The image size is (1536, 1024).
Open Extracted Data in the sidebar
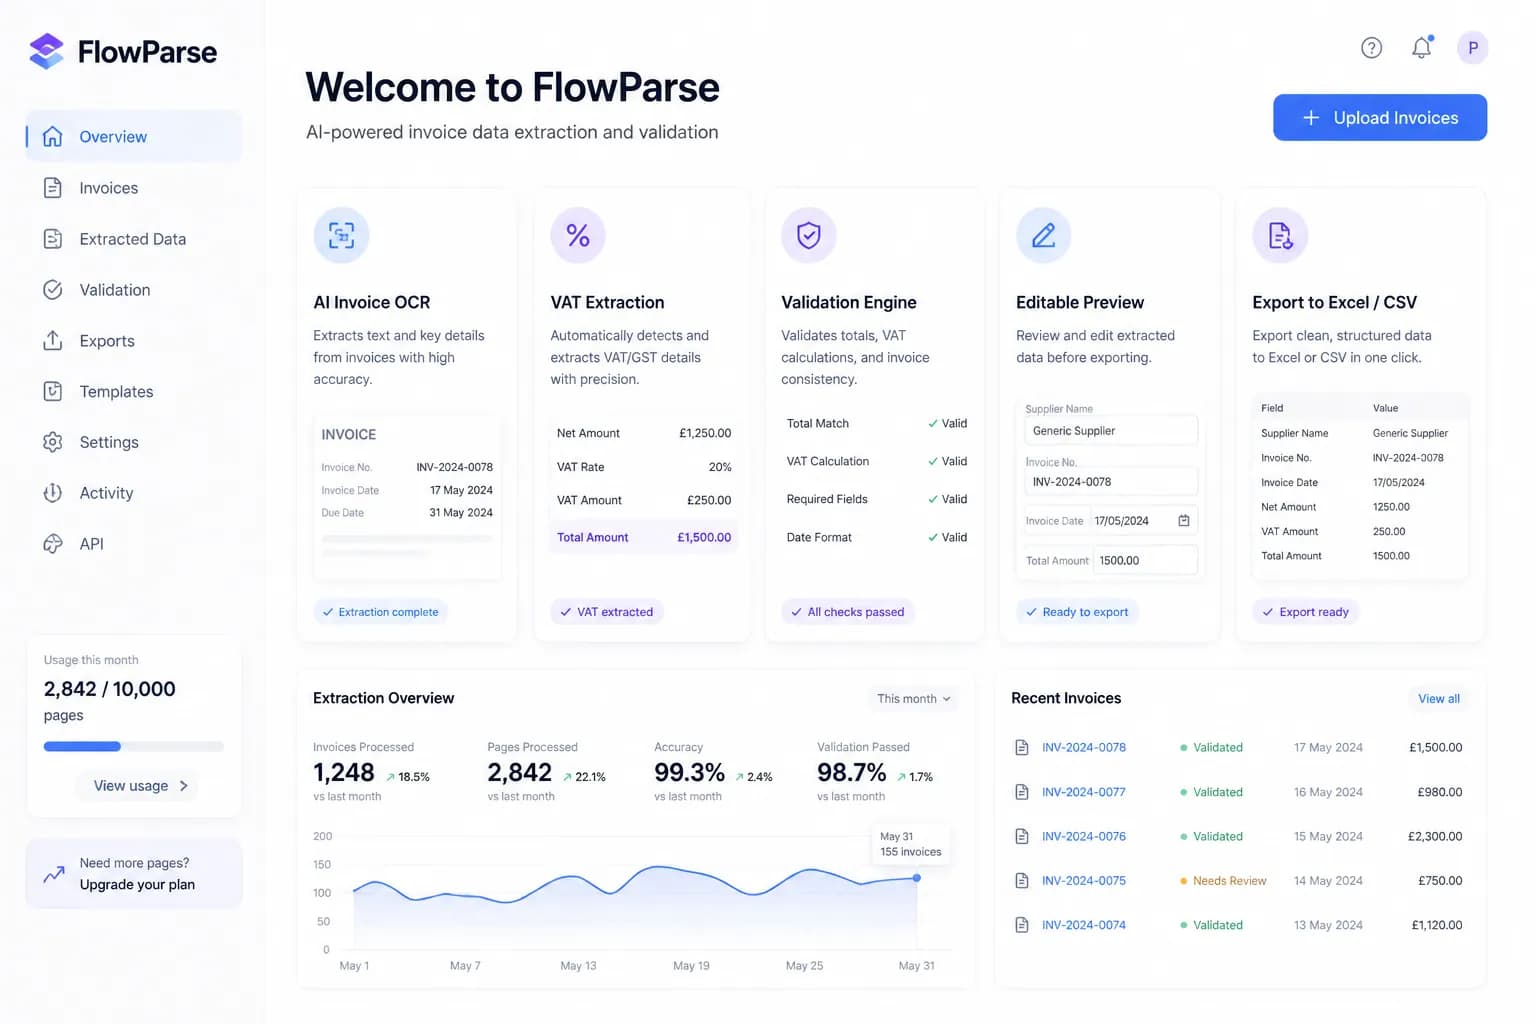click(133, 239)
